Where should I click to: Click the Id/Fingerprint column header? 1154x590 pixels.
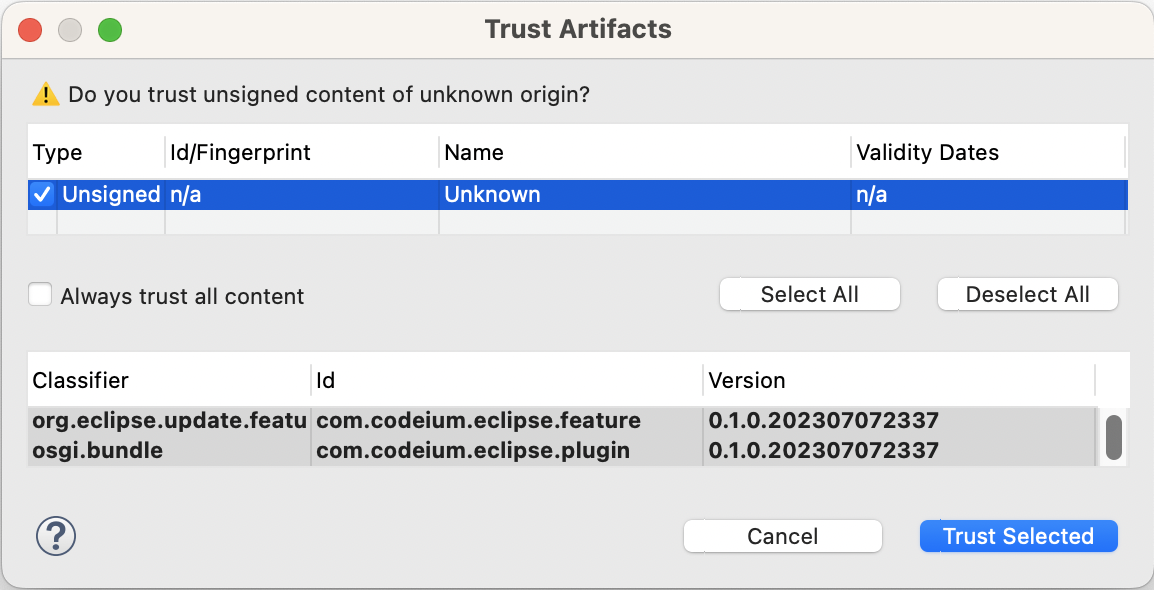247,152
